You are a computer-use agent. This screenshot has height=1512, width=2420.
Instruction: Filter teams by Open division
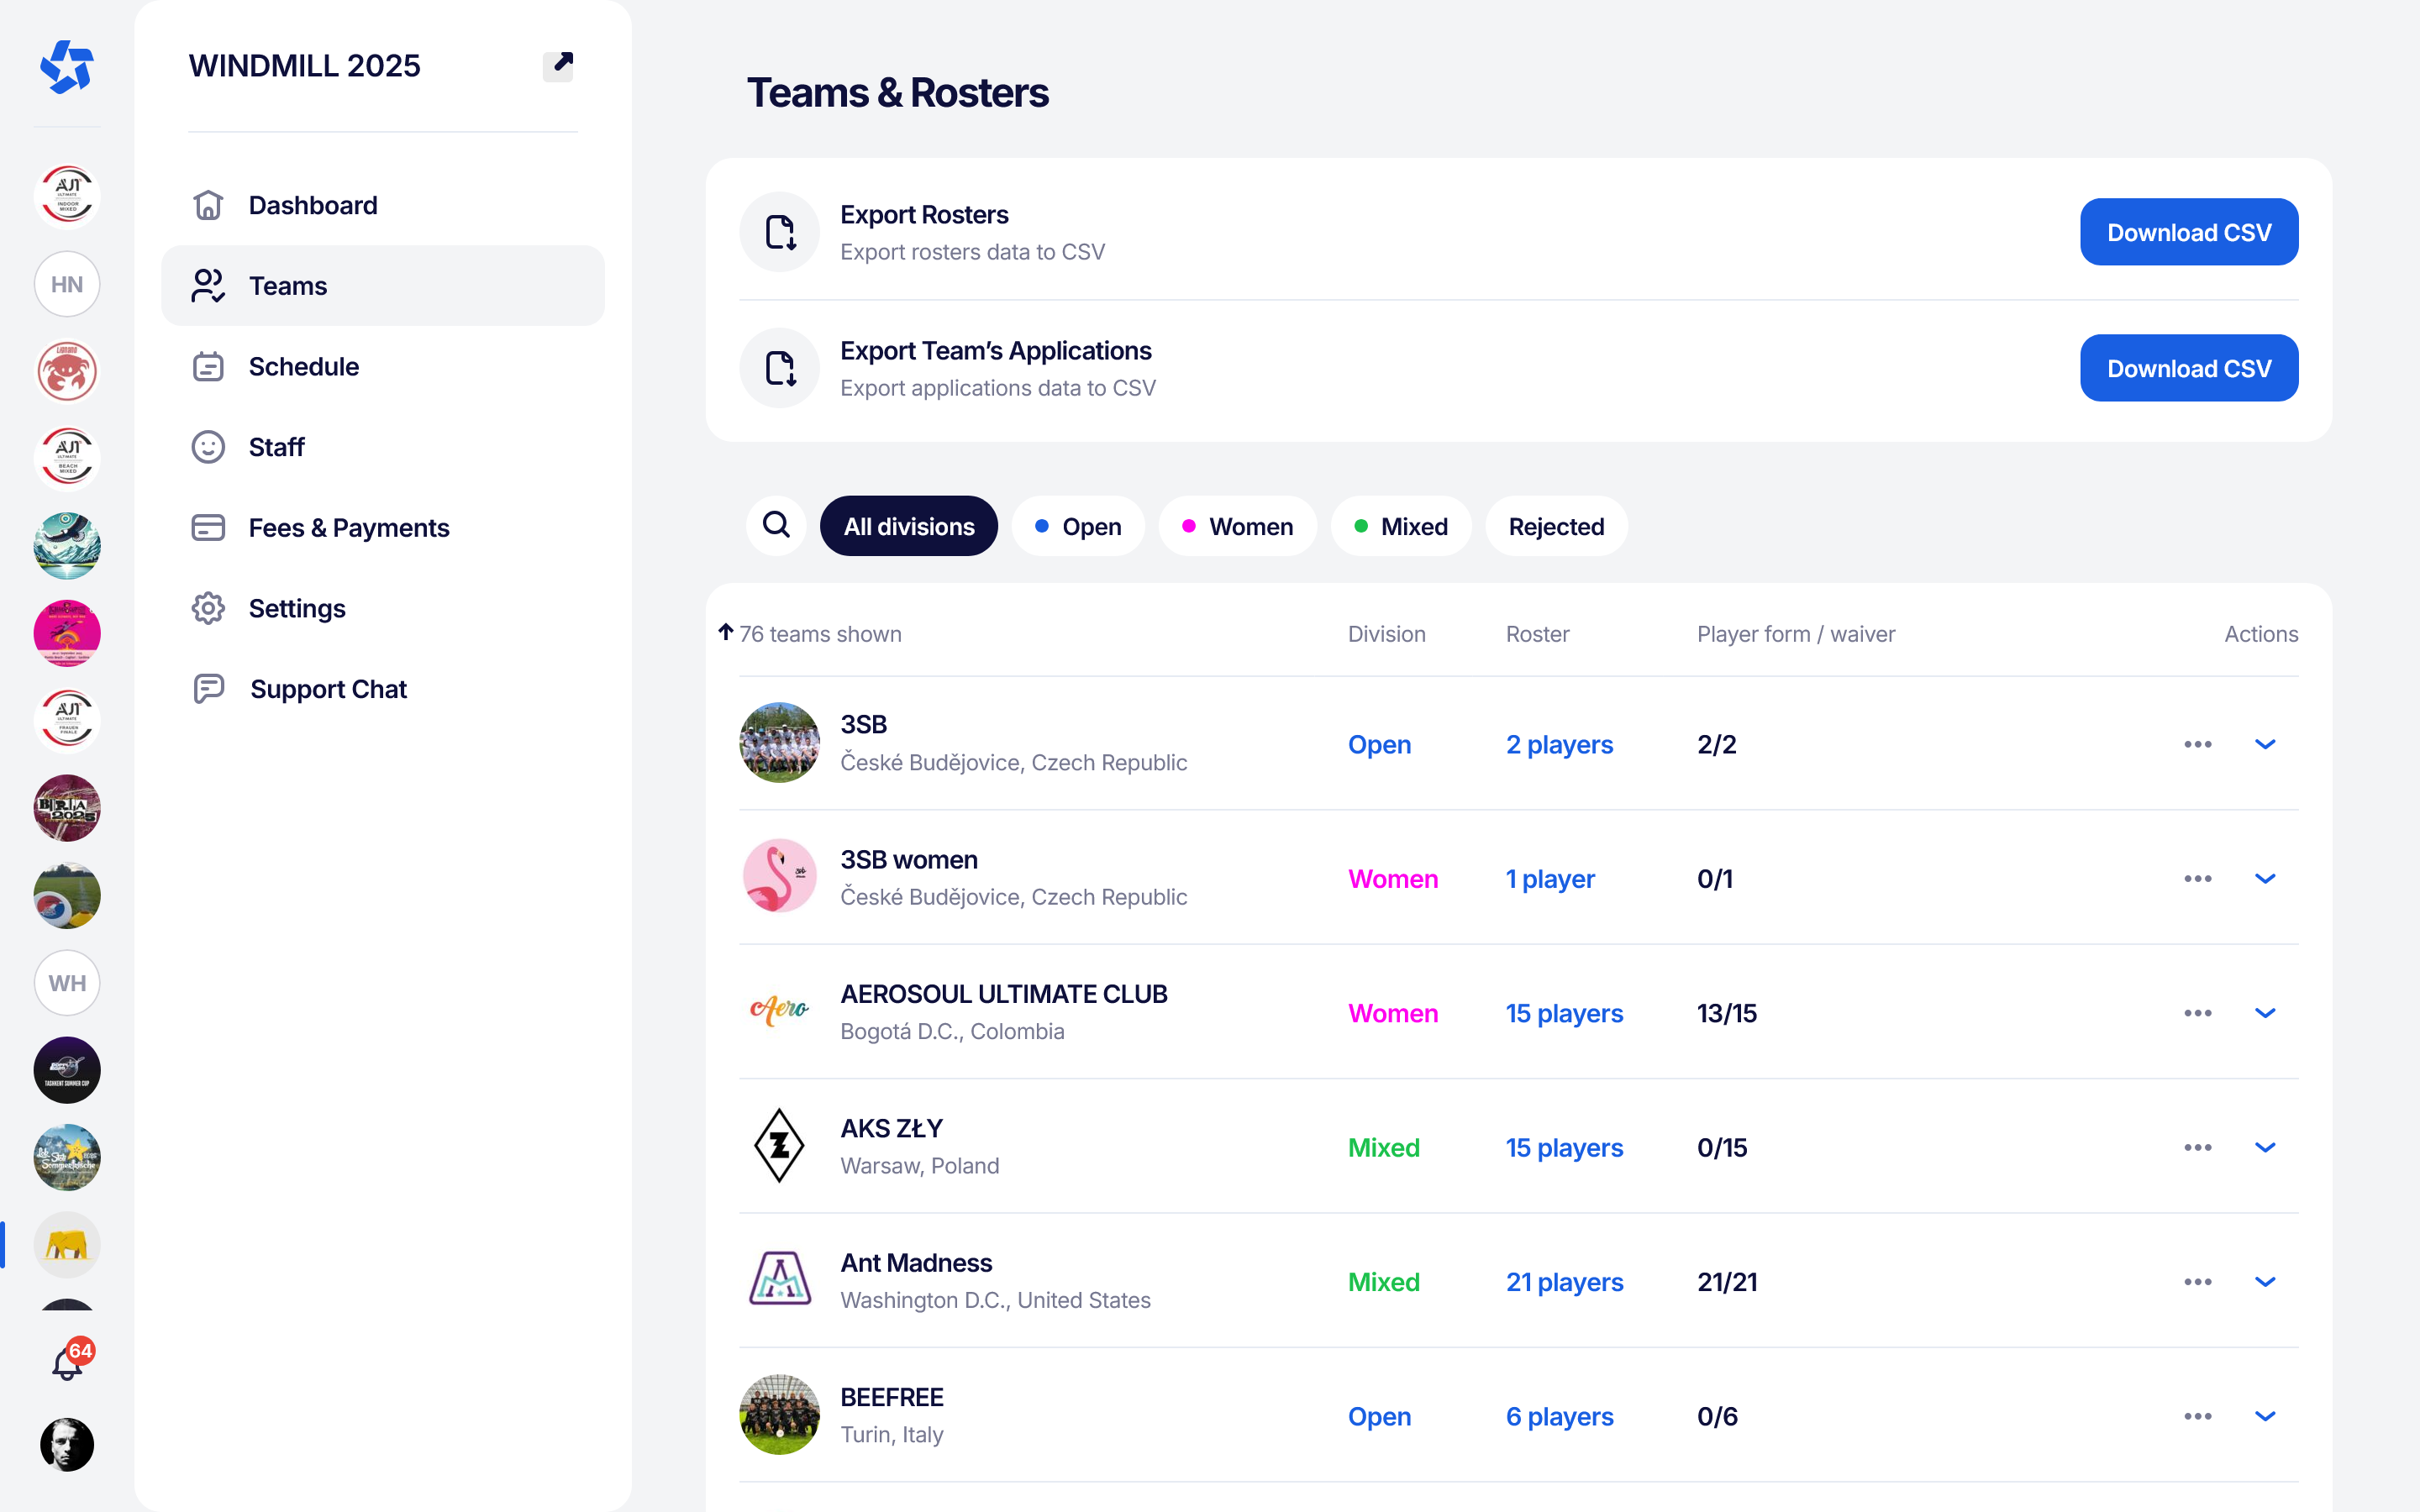1078,526
